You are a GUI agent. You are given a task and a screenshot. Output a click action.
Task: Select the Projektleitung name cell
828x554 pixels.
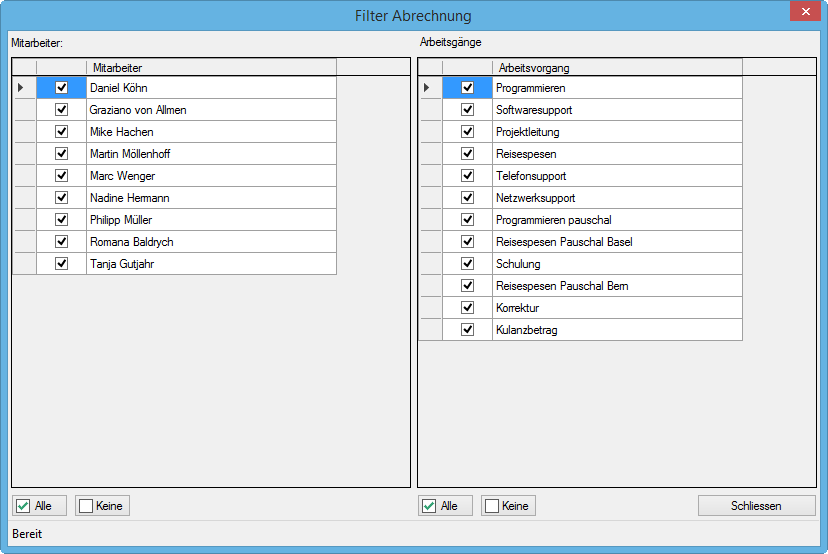tap(617, 132)
